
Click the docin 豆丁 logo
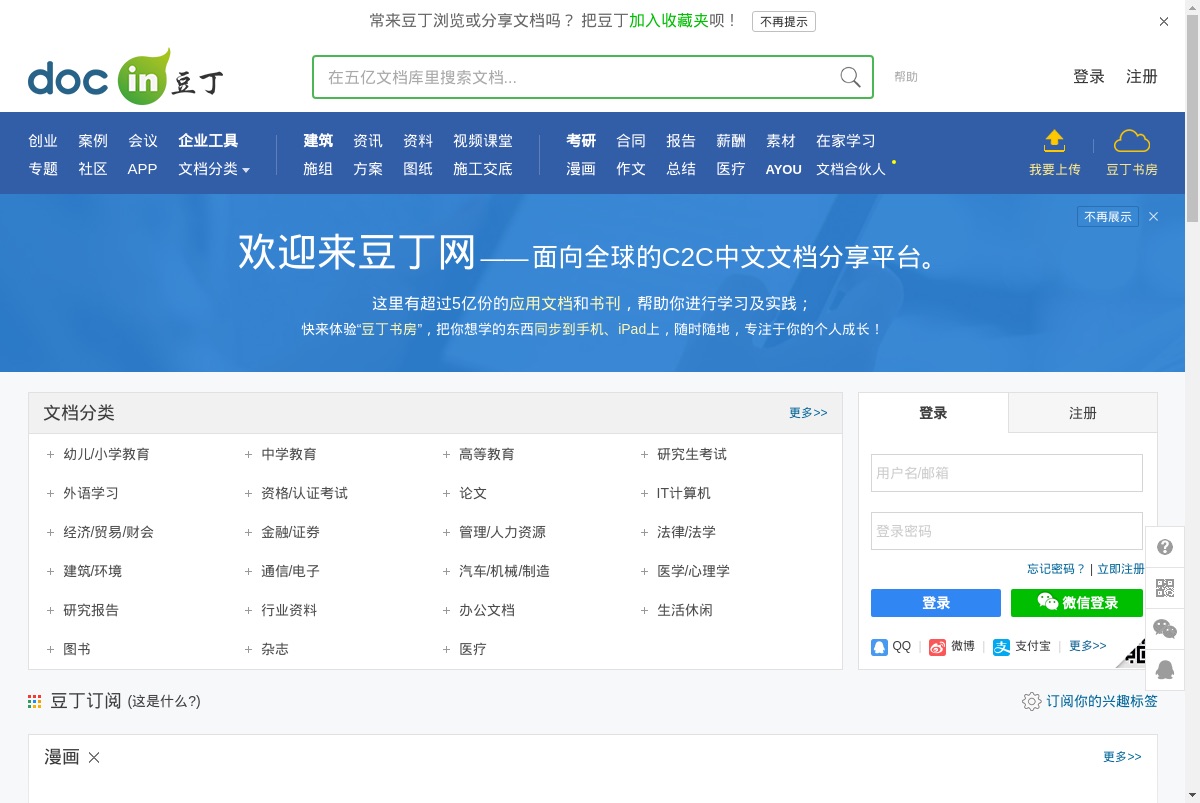coord(126,77)
